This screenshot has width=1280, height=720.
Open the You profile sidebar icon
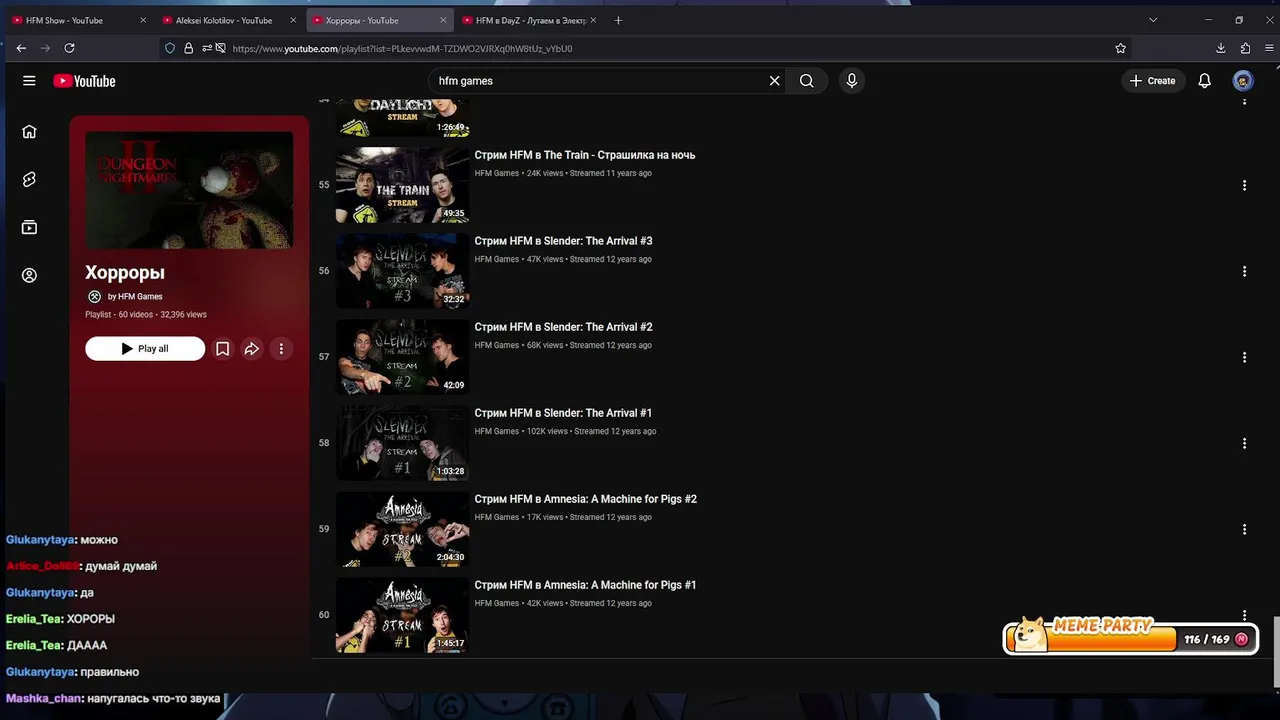[29, 275]
